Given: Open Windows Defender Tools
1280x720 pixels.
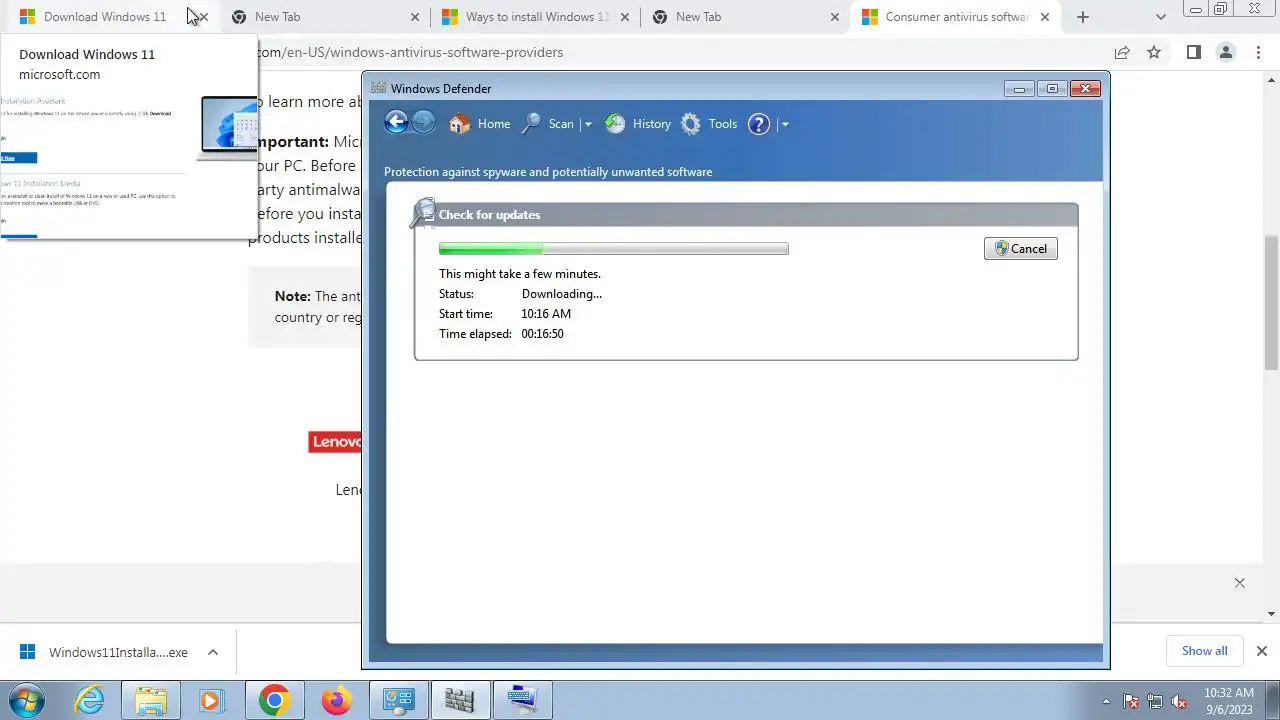Looking at the screenshot, I should point(709,124).
